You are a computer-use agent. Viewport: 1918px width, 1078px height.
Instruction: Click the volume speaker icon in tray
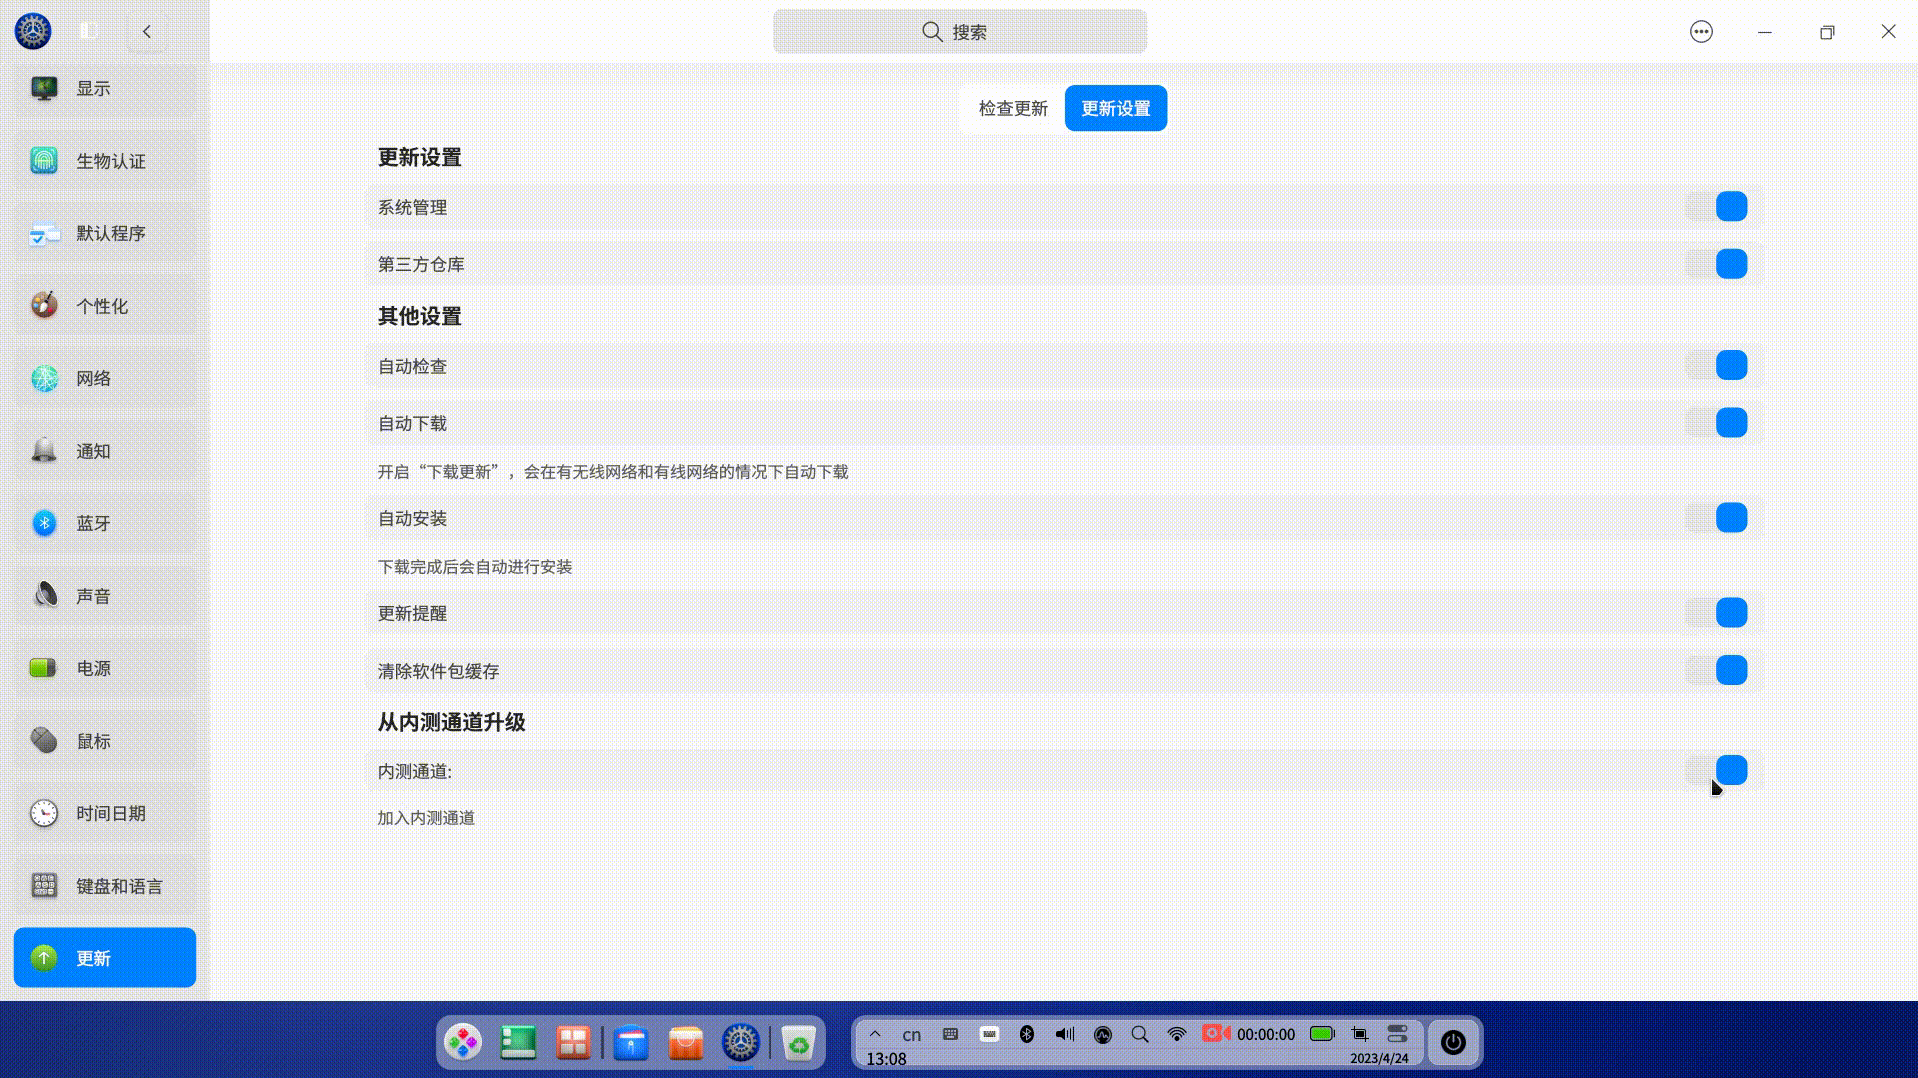[x=1065, y=1034]
